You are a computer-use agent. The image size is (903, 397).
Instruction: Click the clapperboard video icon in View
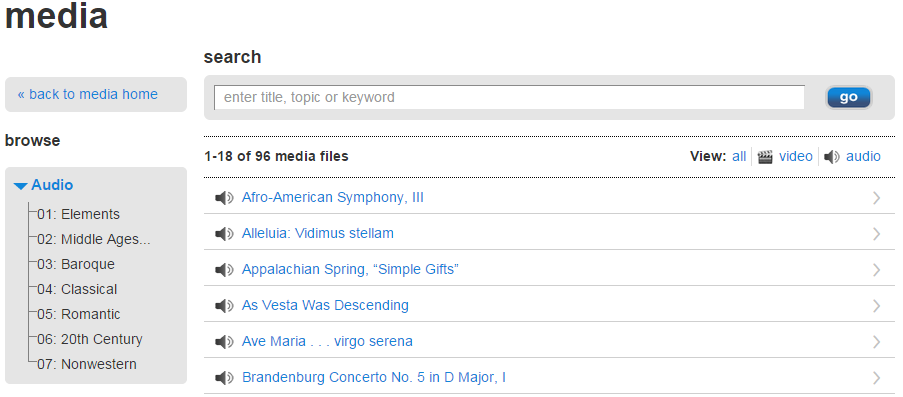[x=765, y=157]
